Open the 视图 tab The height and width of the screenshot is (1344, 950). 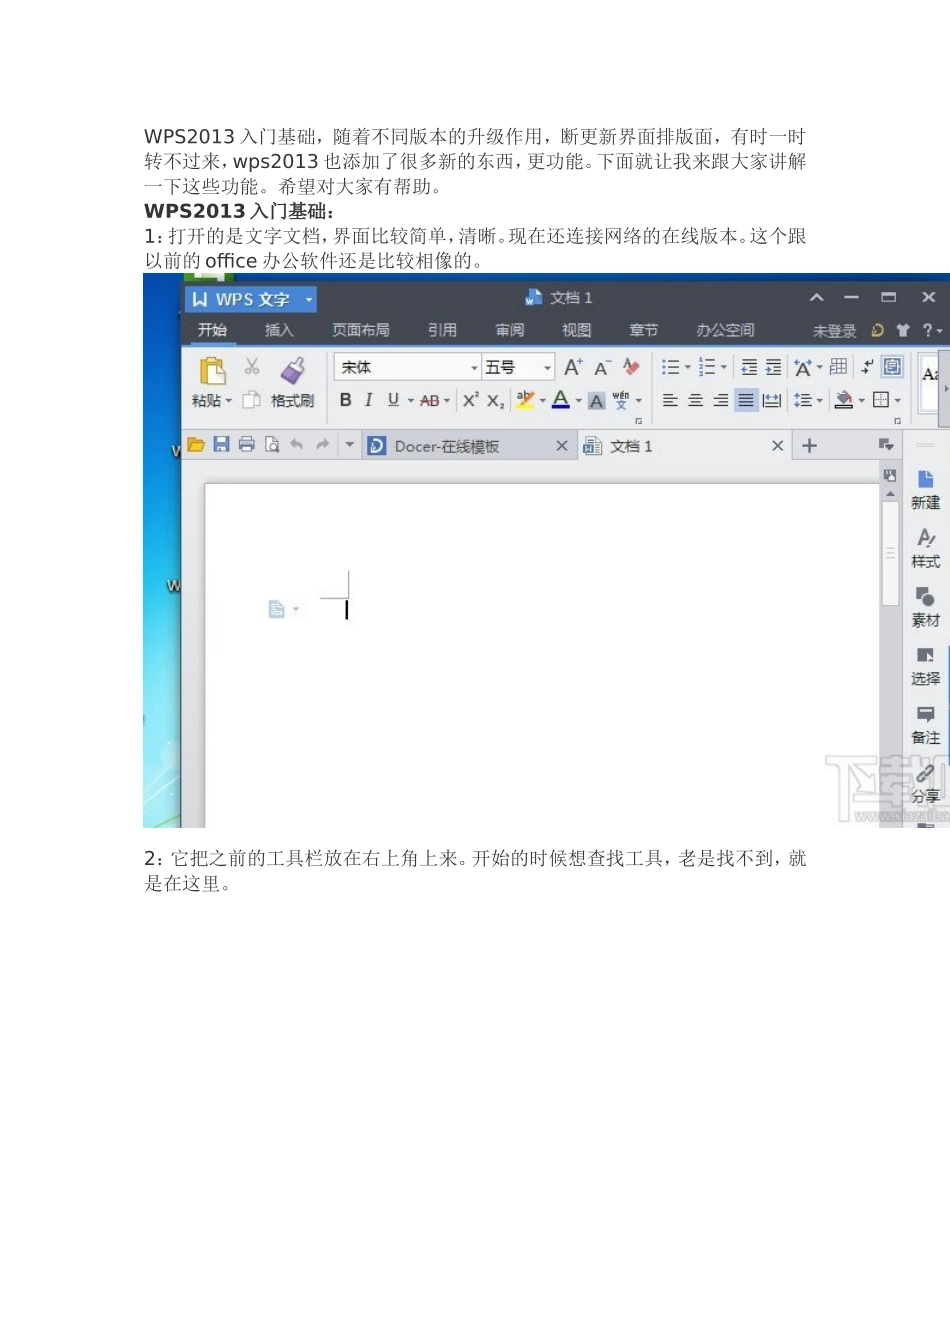[x=577, y=330]
